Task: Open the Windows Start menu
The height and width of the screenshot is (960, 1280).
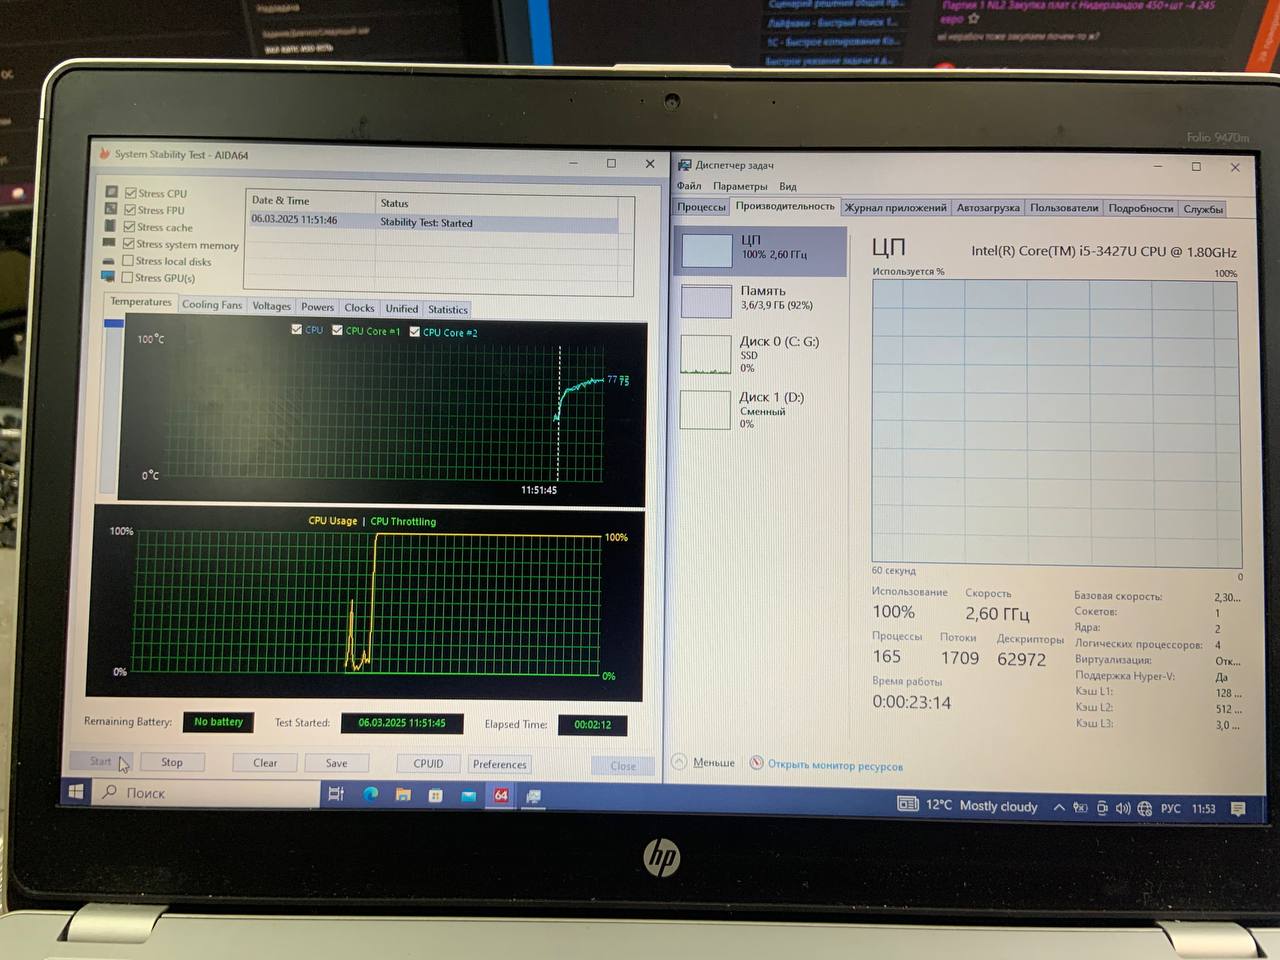Action: pos(76,792)
